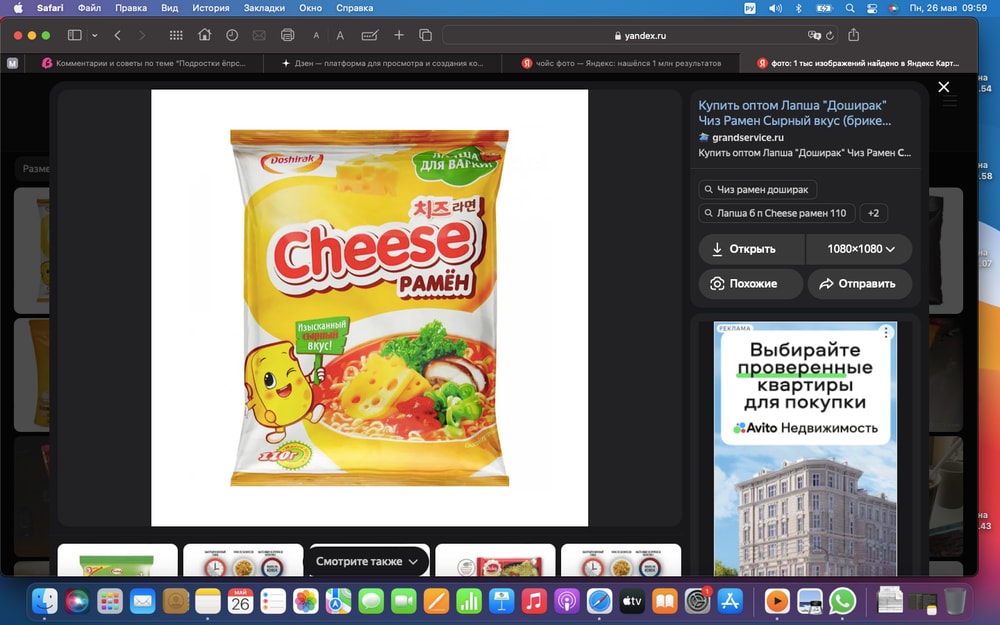
Task: Open the Вид menu
Action: coord(169,8)
